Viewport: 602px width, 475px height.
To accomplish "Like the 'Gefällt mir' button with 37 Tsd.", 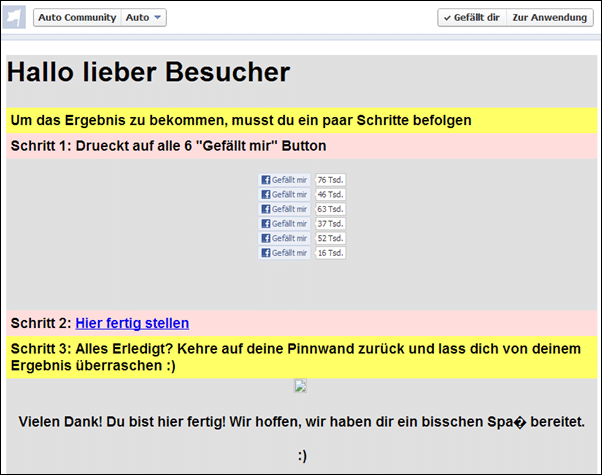I will 284,223.
